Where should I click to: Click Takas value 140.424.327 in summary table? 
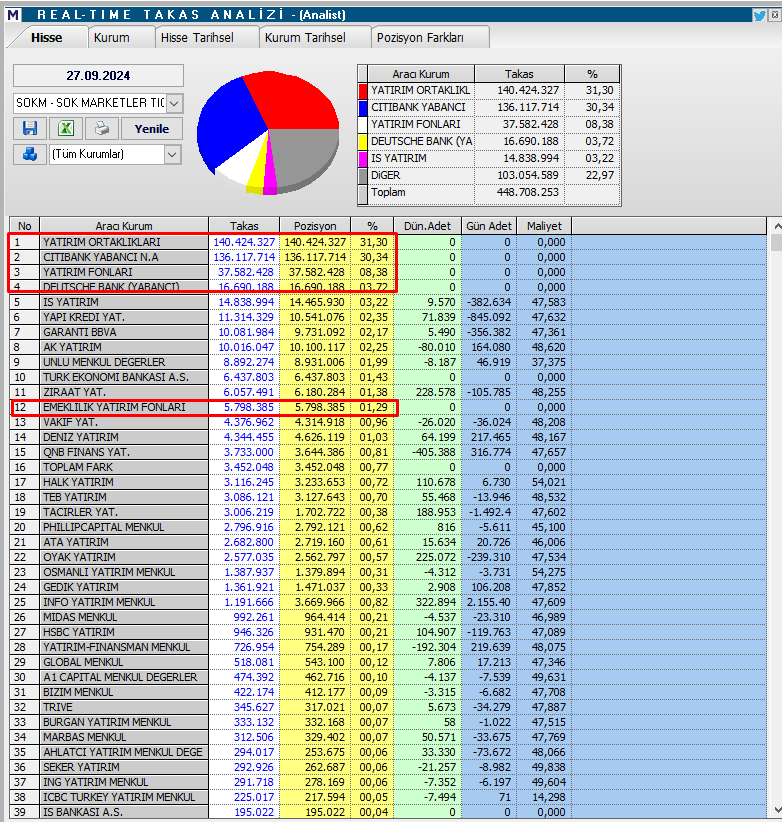(x=528, y=90)
